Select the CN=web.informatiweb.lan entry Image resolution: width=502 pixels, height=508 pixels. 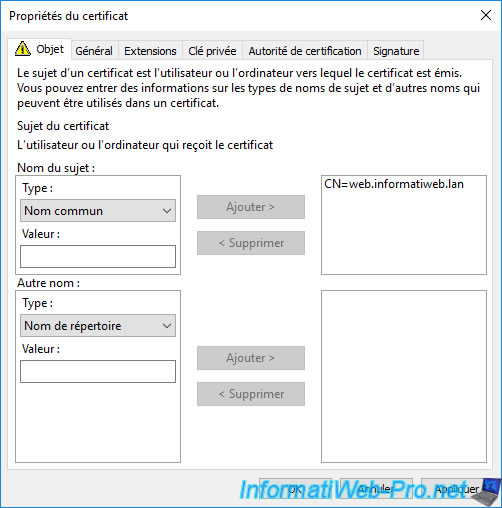pyautogui.click(x=394, y=184)
